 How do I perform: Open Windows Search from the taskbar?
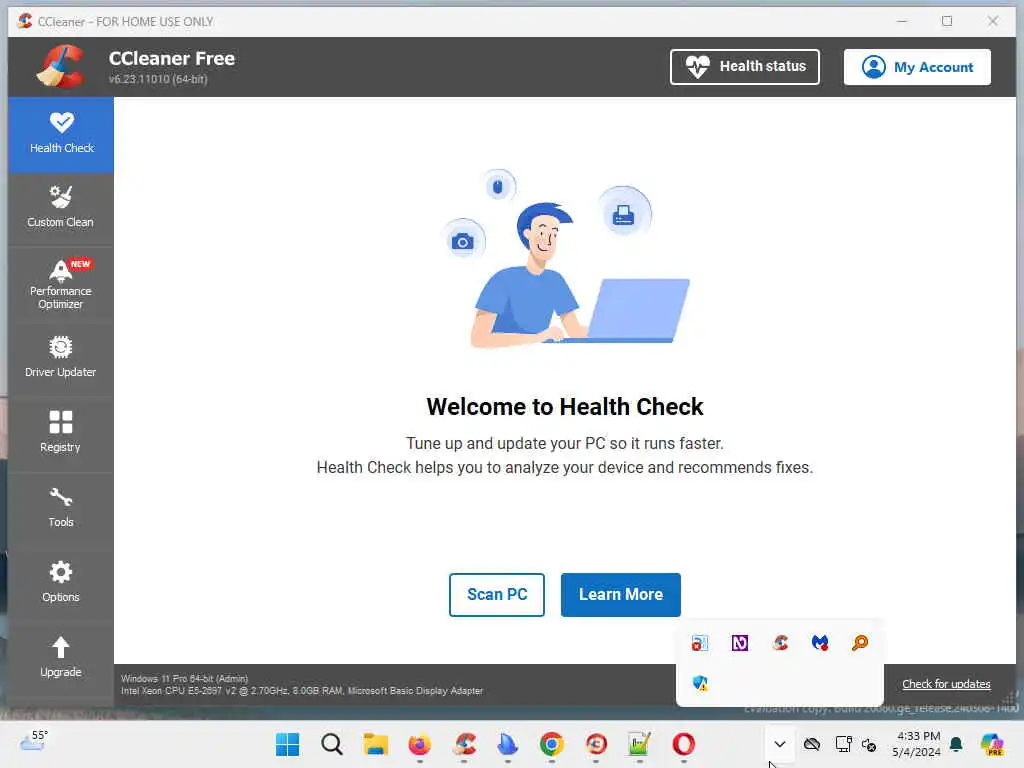(x=332, y=744)
